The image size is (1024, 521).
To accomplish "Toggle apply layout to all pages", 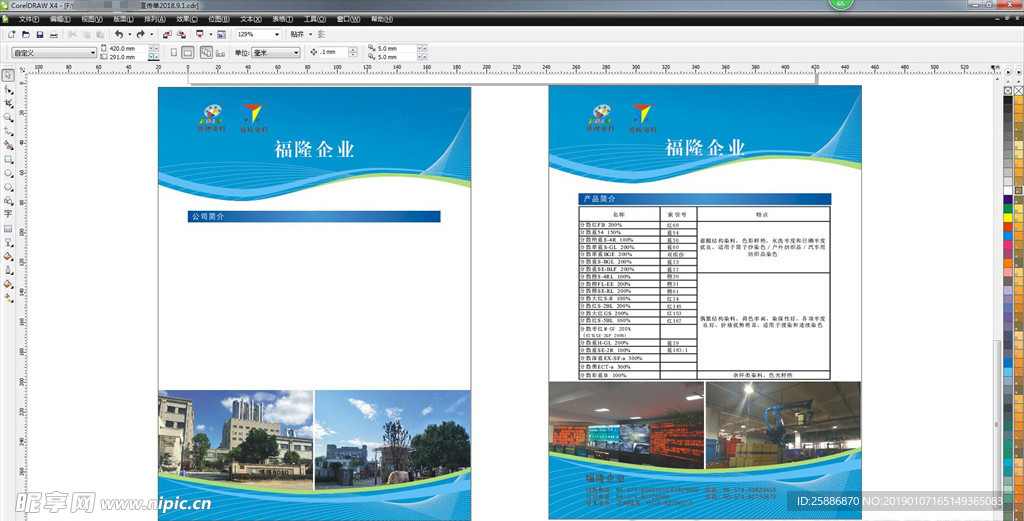I will [206, 52].
